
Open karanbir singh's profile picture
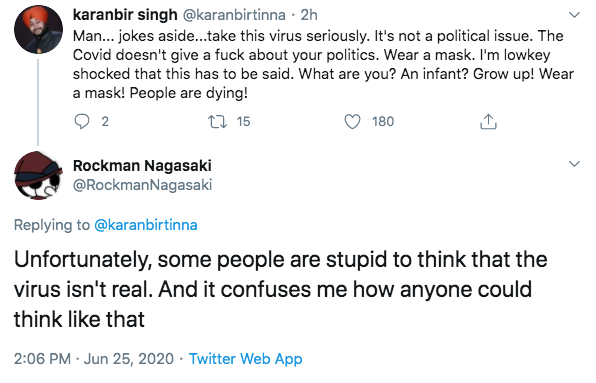(38, 29)
